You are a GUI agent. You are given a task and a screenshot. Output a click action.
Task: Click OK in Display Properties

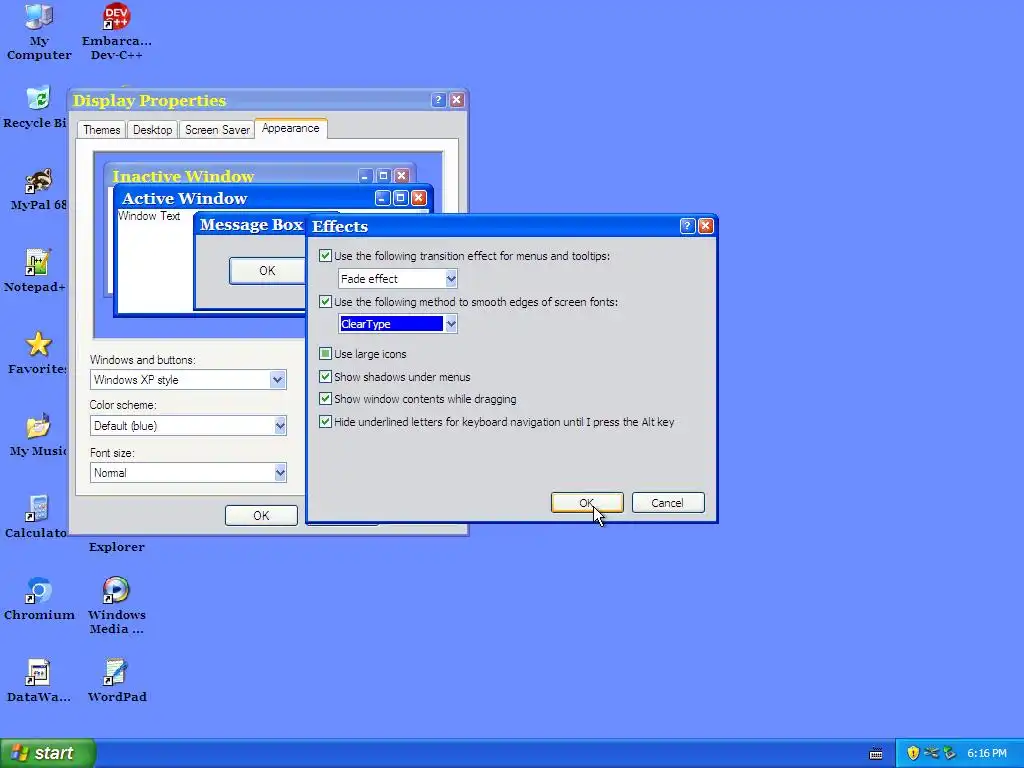pyautogui.click(x=261, y=516)
